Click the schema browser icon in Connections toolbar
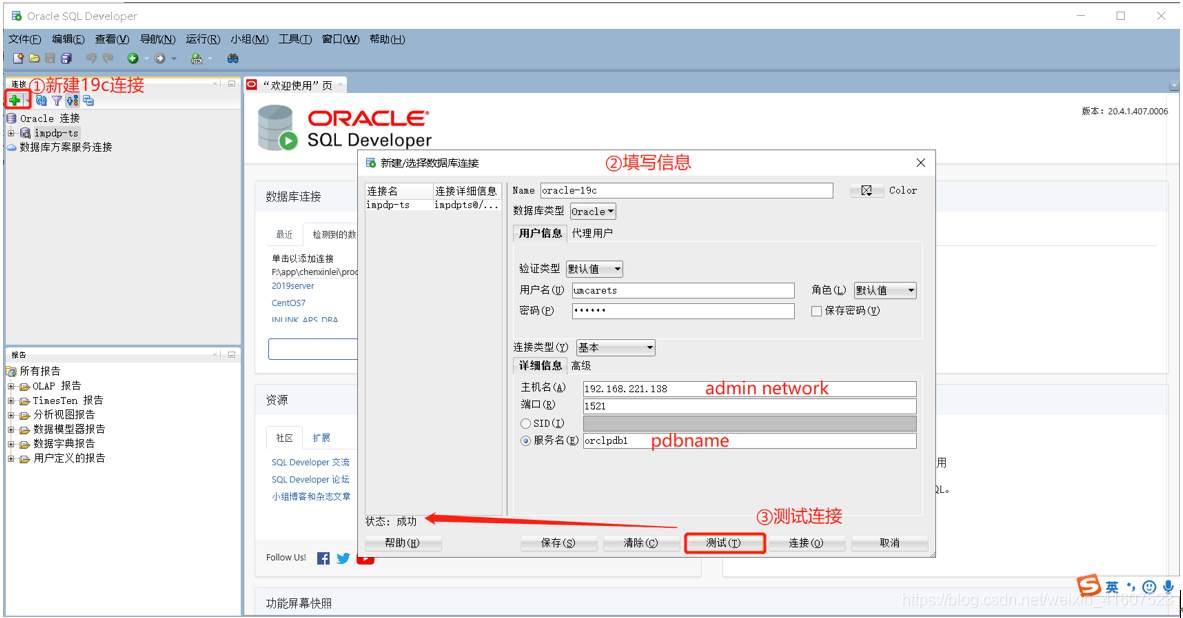The width and height of the screenshot is (1183, 618). point(72,100)
